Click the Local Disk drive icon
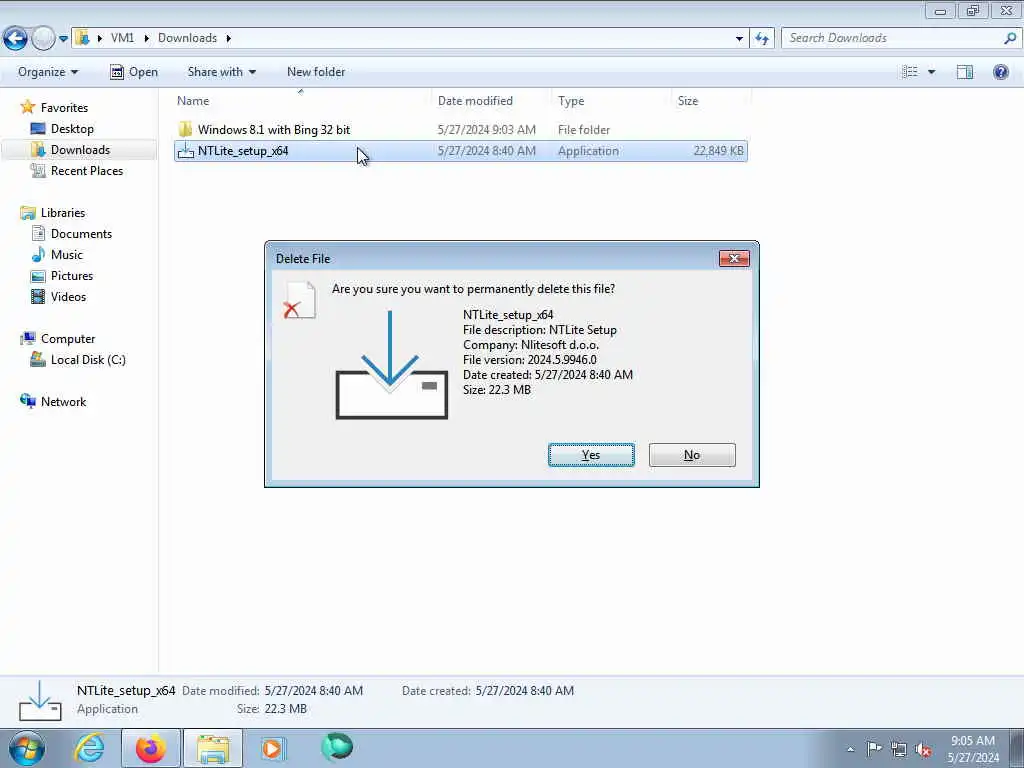This screenshot has width=1024, height=768. [38, 360]
